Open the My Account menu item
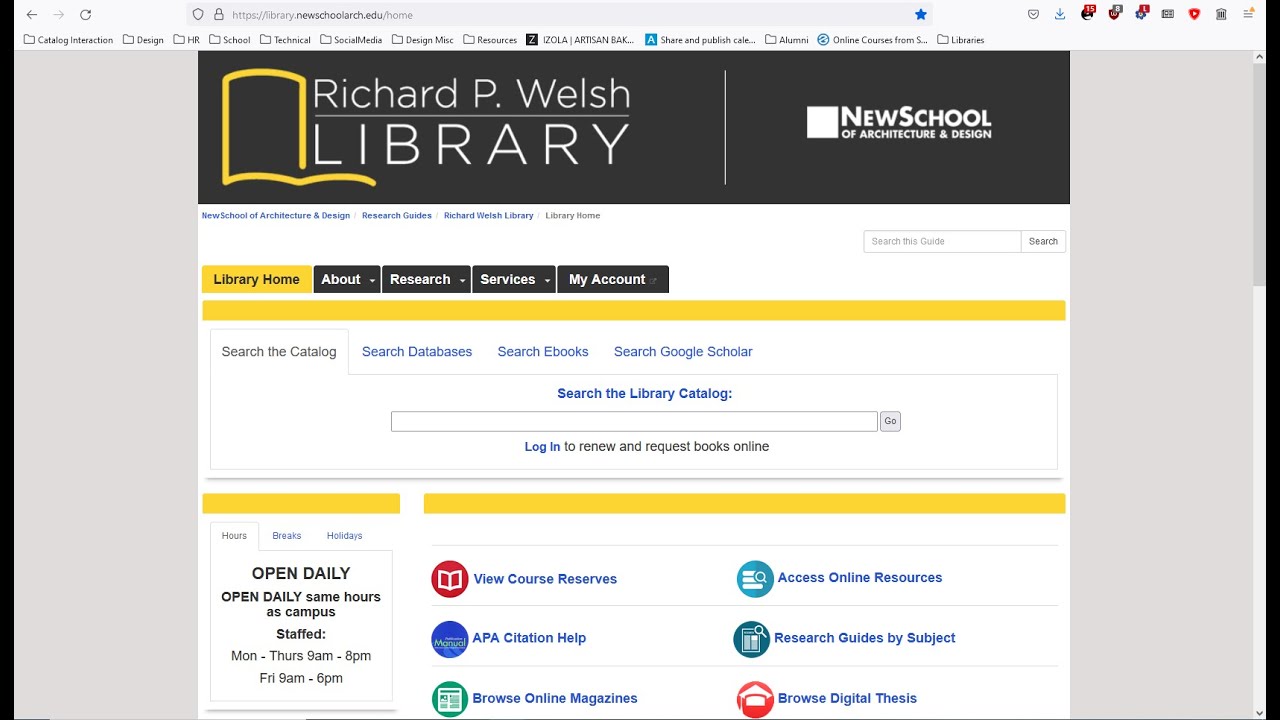The image size is (1280, 720). 613,279
